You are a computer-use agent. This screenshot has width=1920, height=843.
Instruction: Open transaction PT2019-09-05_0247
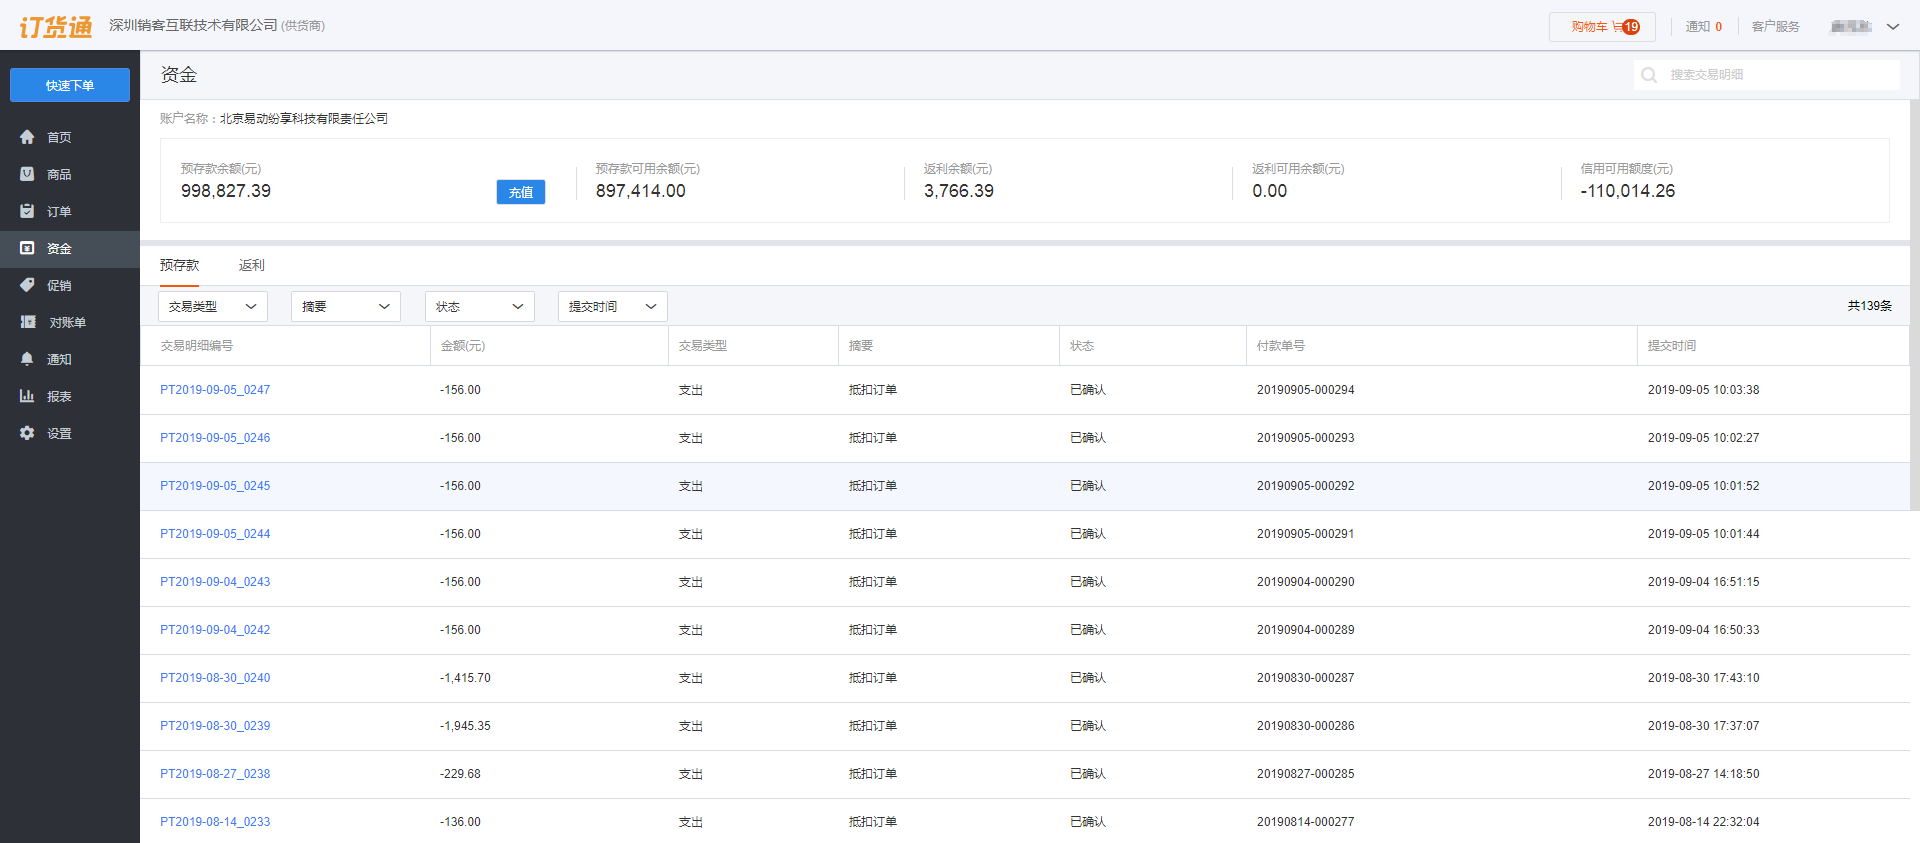(x=215, y=390)
